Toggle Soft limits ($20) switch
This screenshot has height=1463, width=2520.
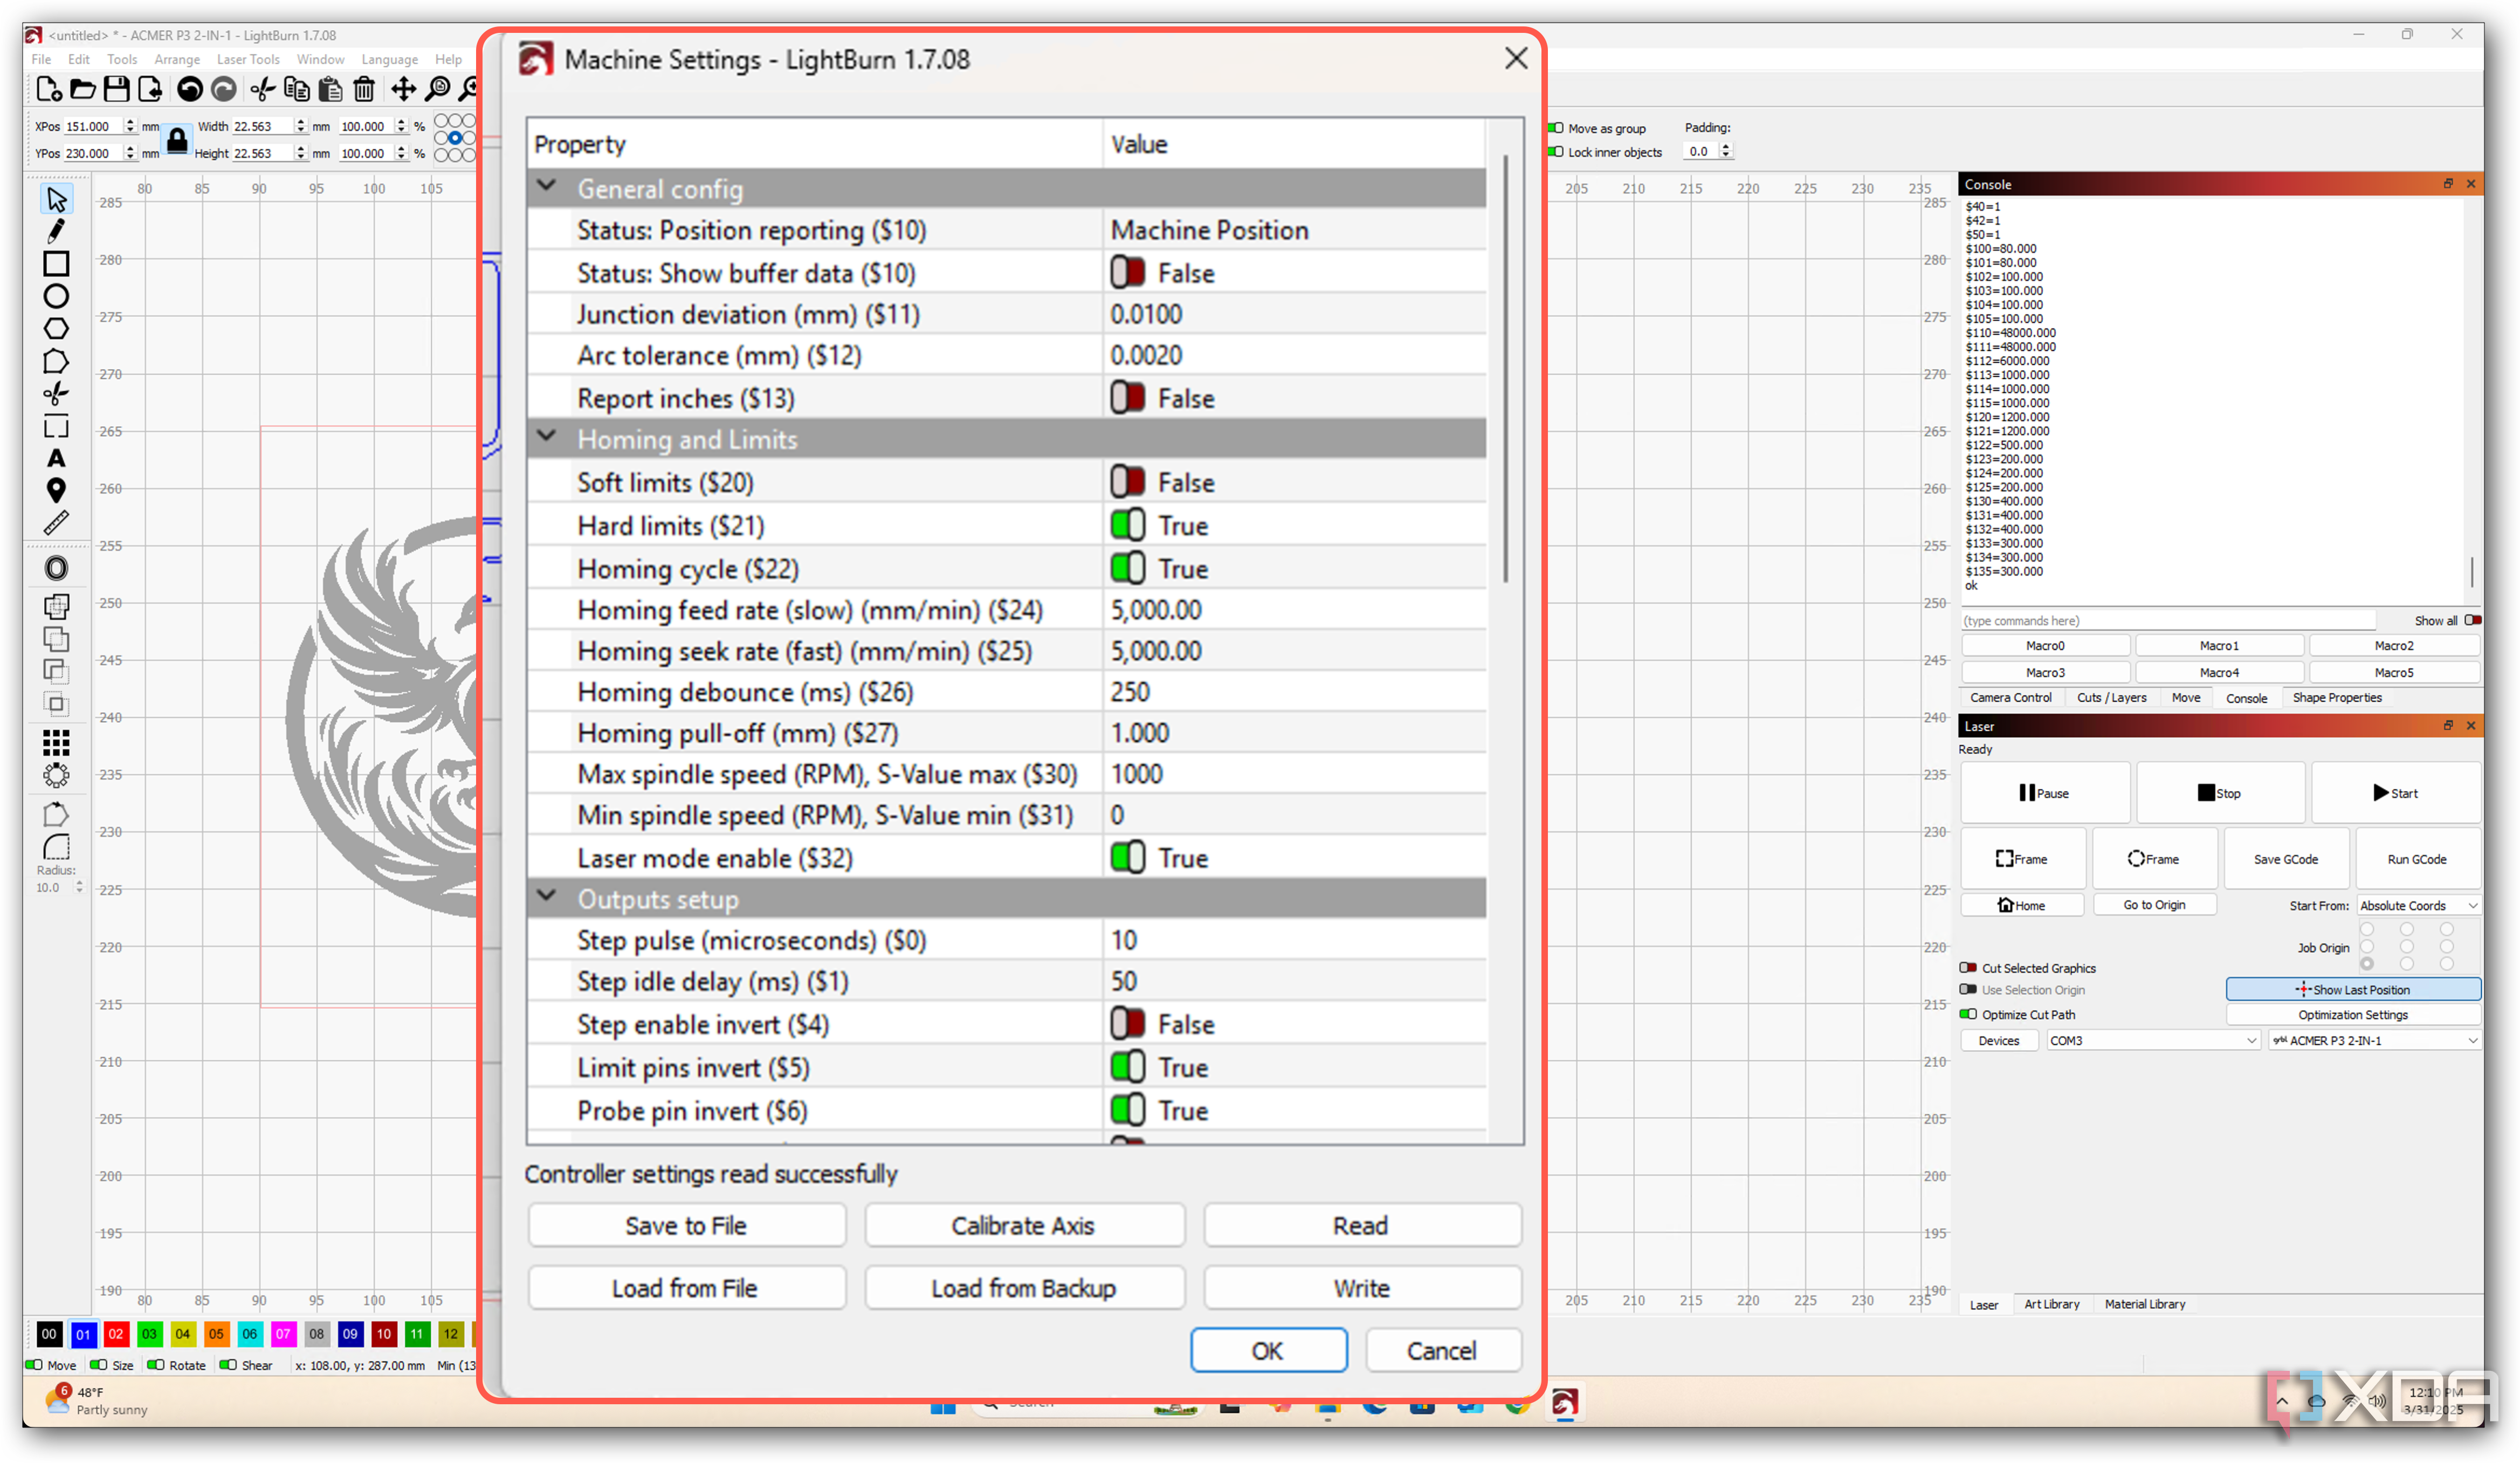click(x=1127, y=482)
